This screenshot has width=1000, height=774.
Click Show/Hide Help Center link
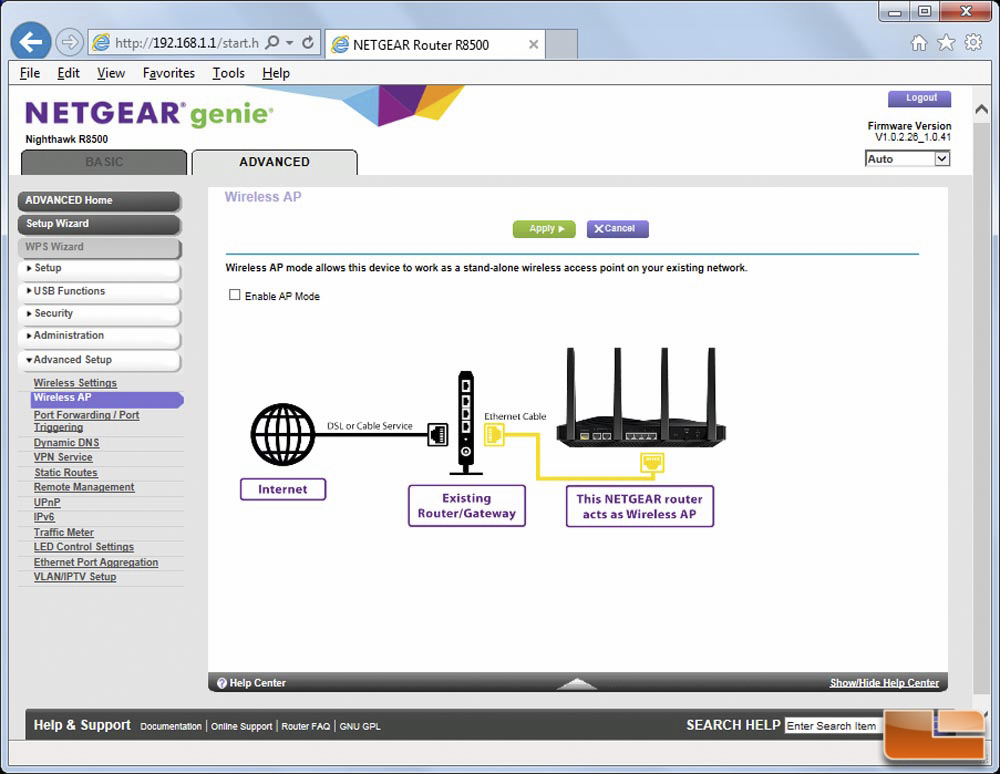(884, 683)
